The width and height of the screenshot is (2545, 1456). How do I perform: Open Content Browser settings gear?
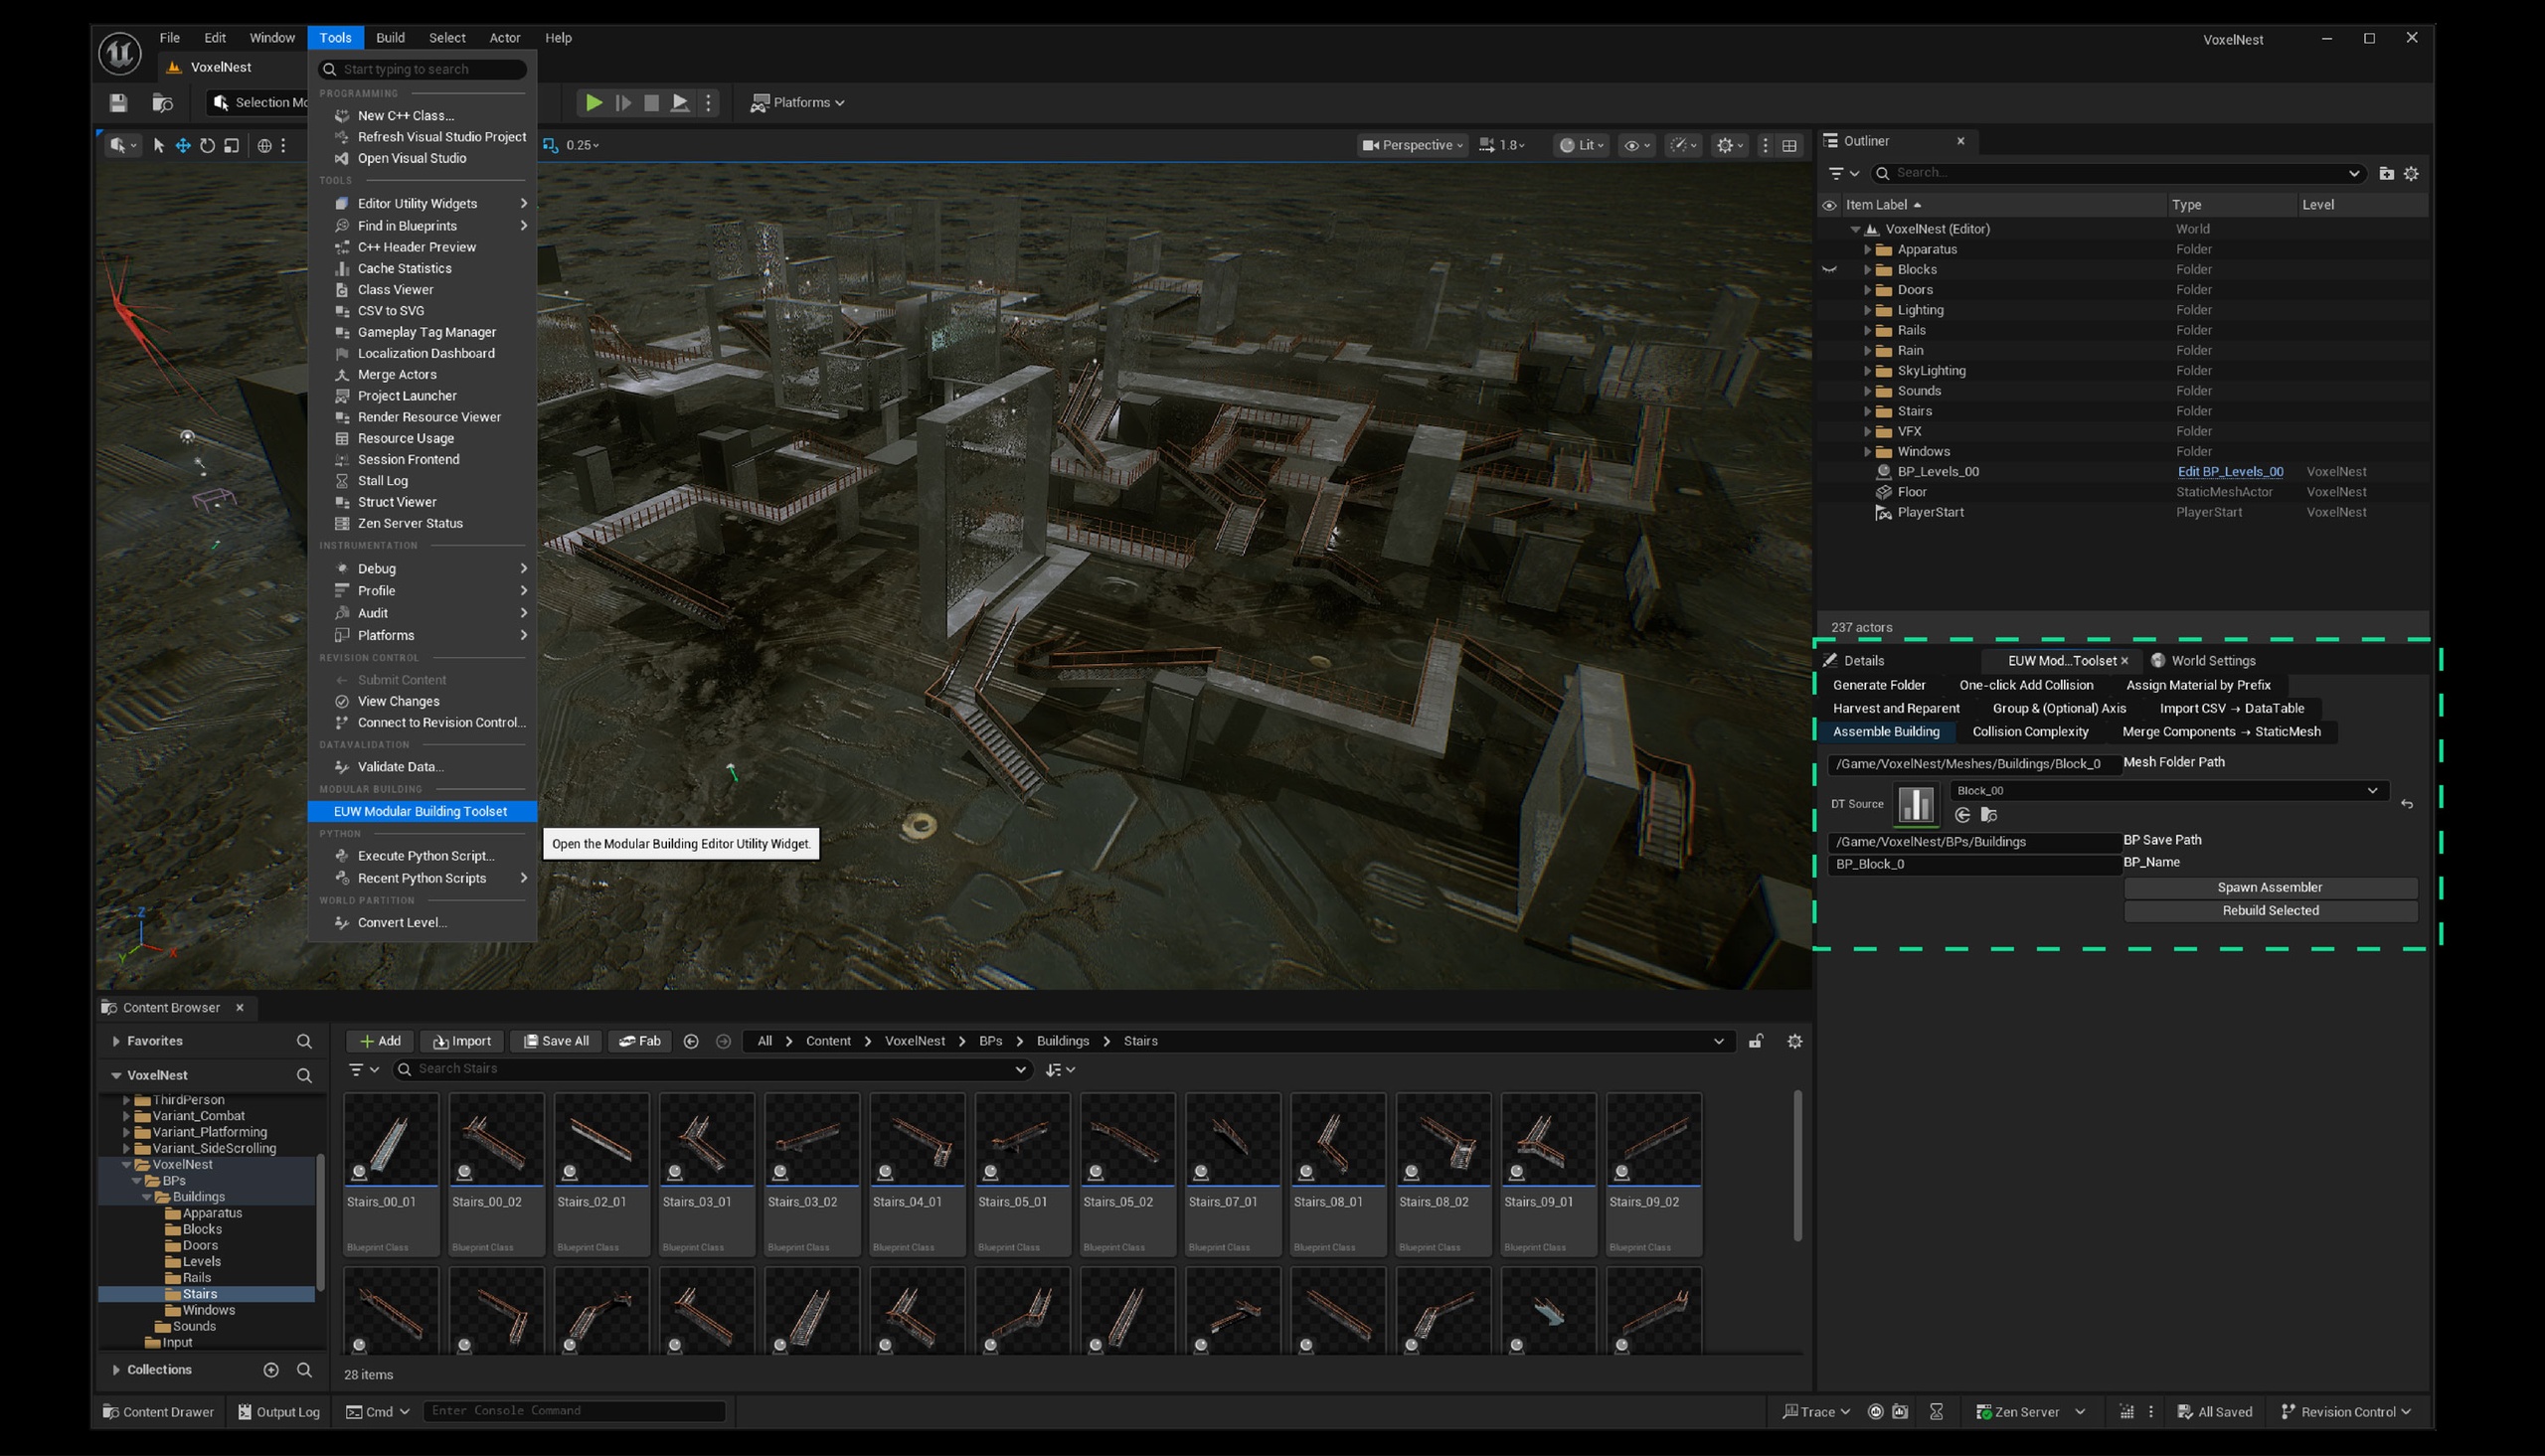pyautogui.click(x=1795, y=1041)
